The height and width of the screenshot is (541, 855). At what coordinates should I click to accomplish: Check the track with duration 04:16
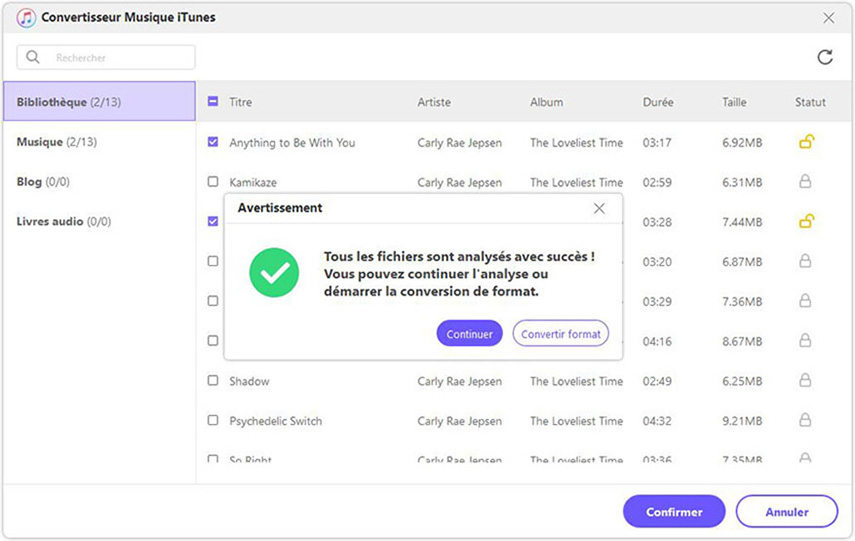213,341
